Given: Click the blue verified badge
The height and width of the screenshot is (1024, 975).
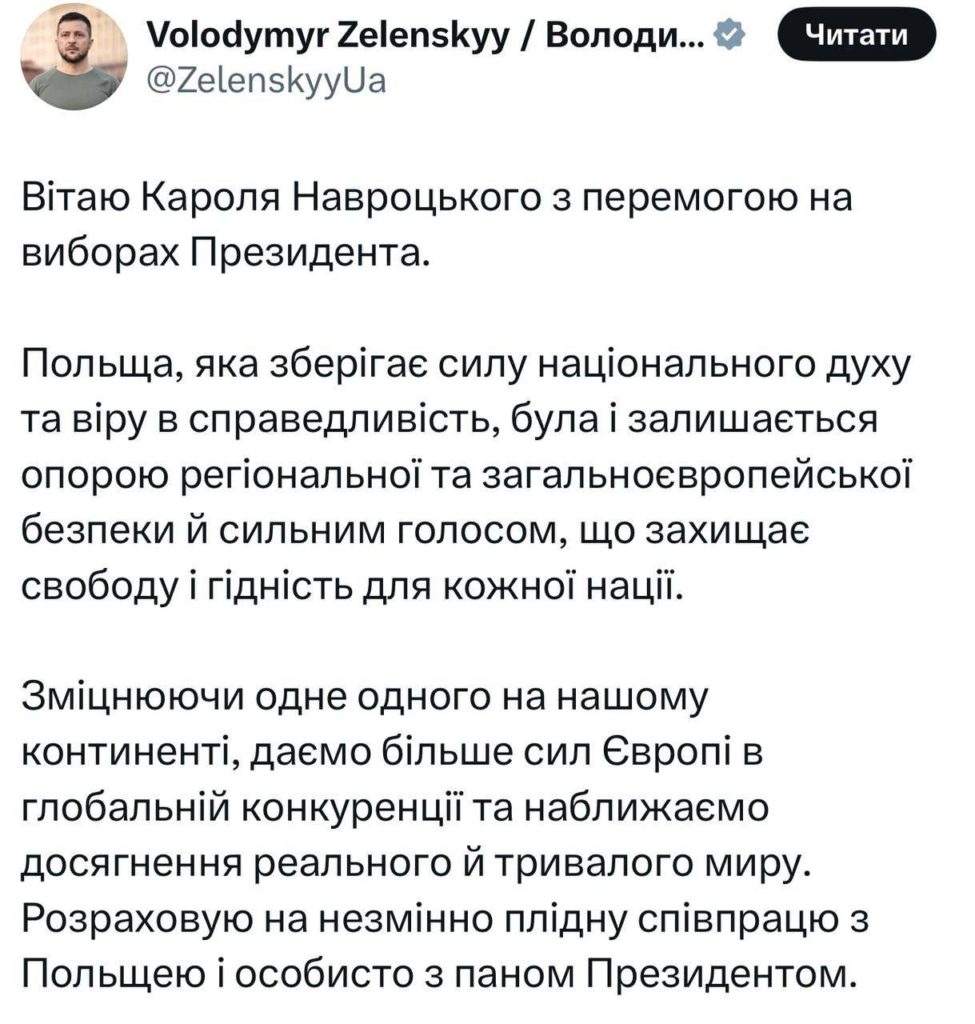Looking at the screenshot, I should click(x=730, y=38).
